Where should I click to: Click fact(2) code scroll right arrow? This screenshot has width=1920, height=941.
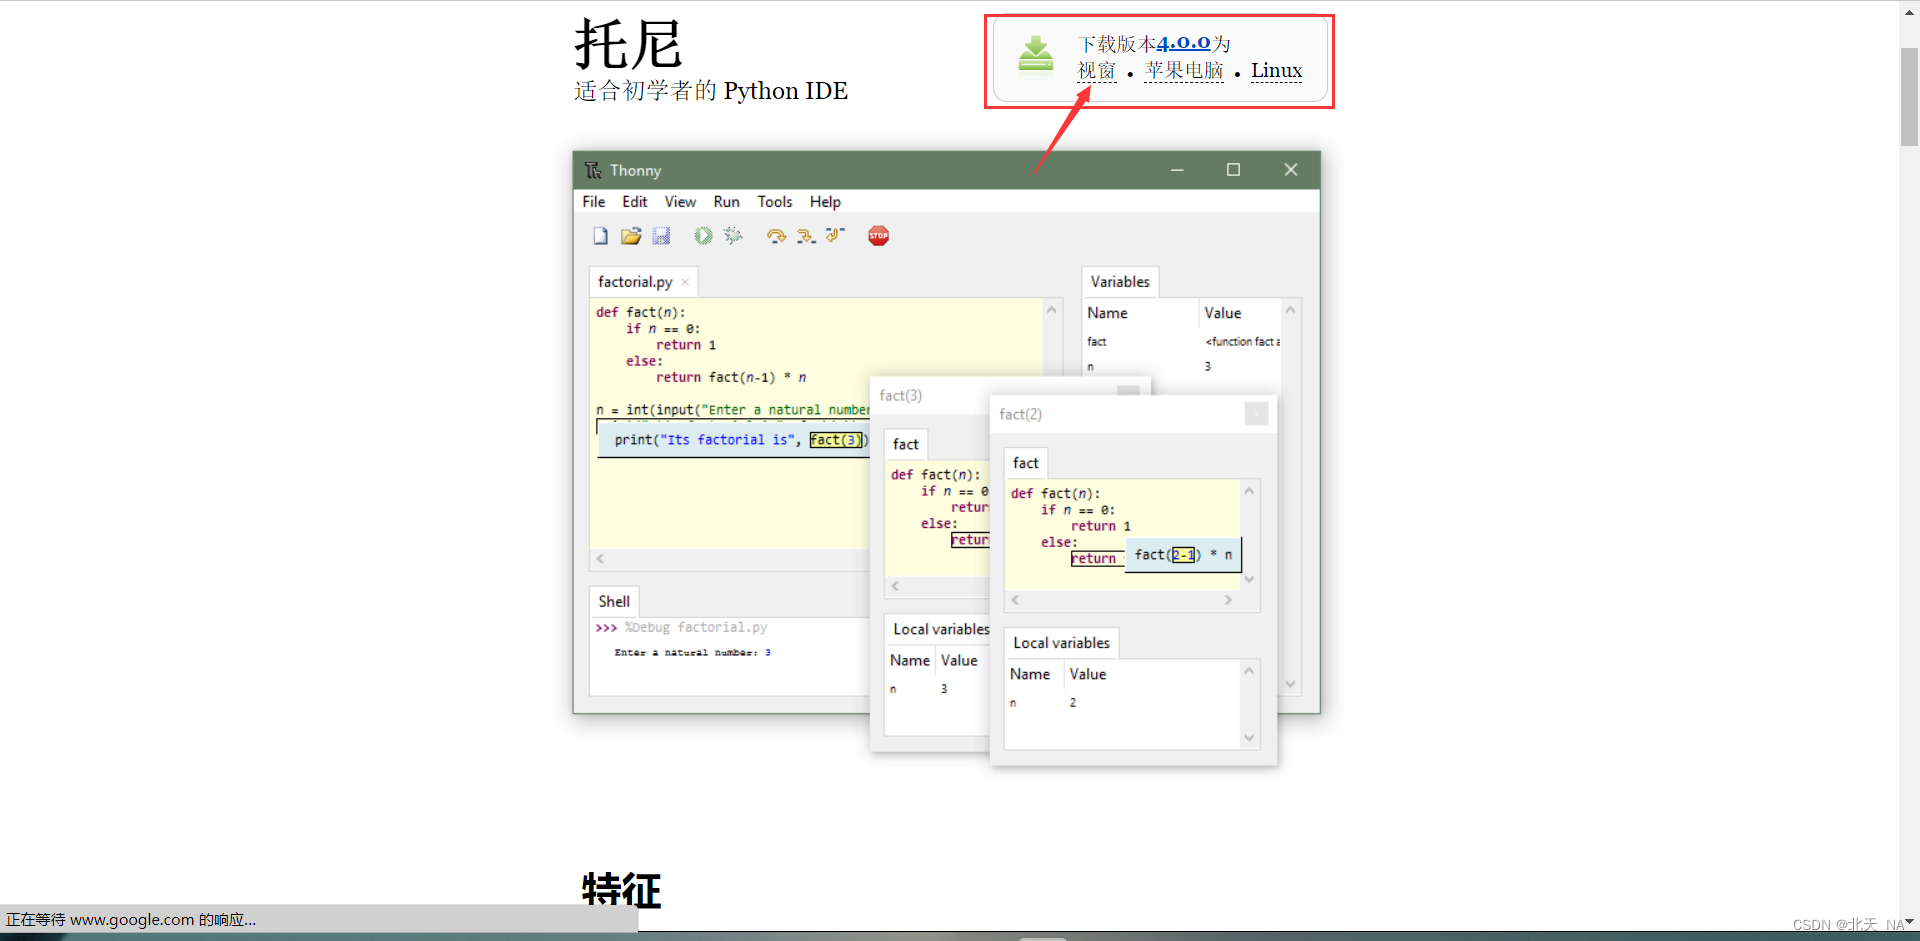pos(1228,600)
